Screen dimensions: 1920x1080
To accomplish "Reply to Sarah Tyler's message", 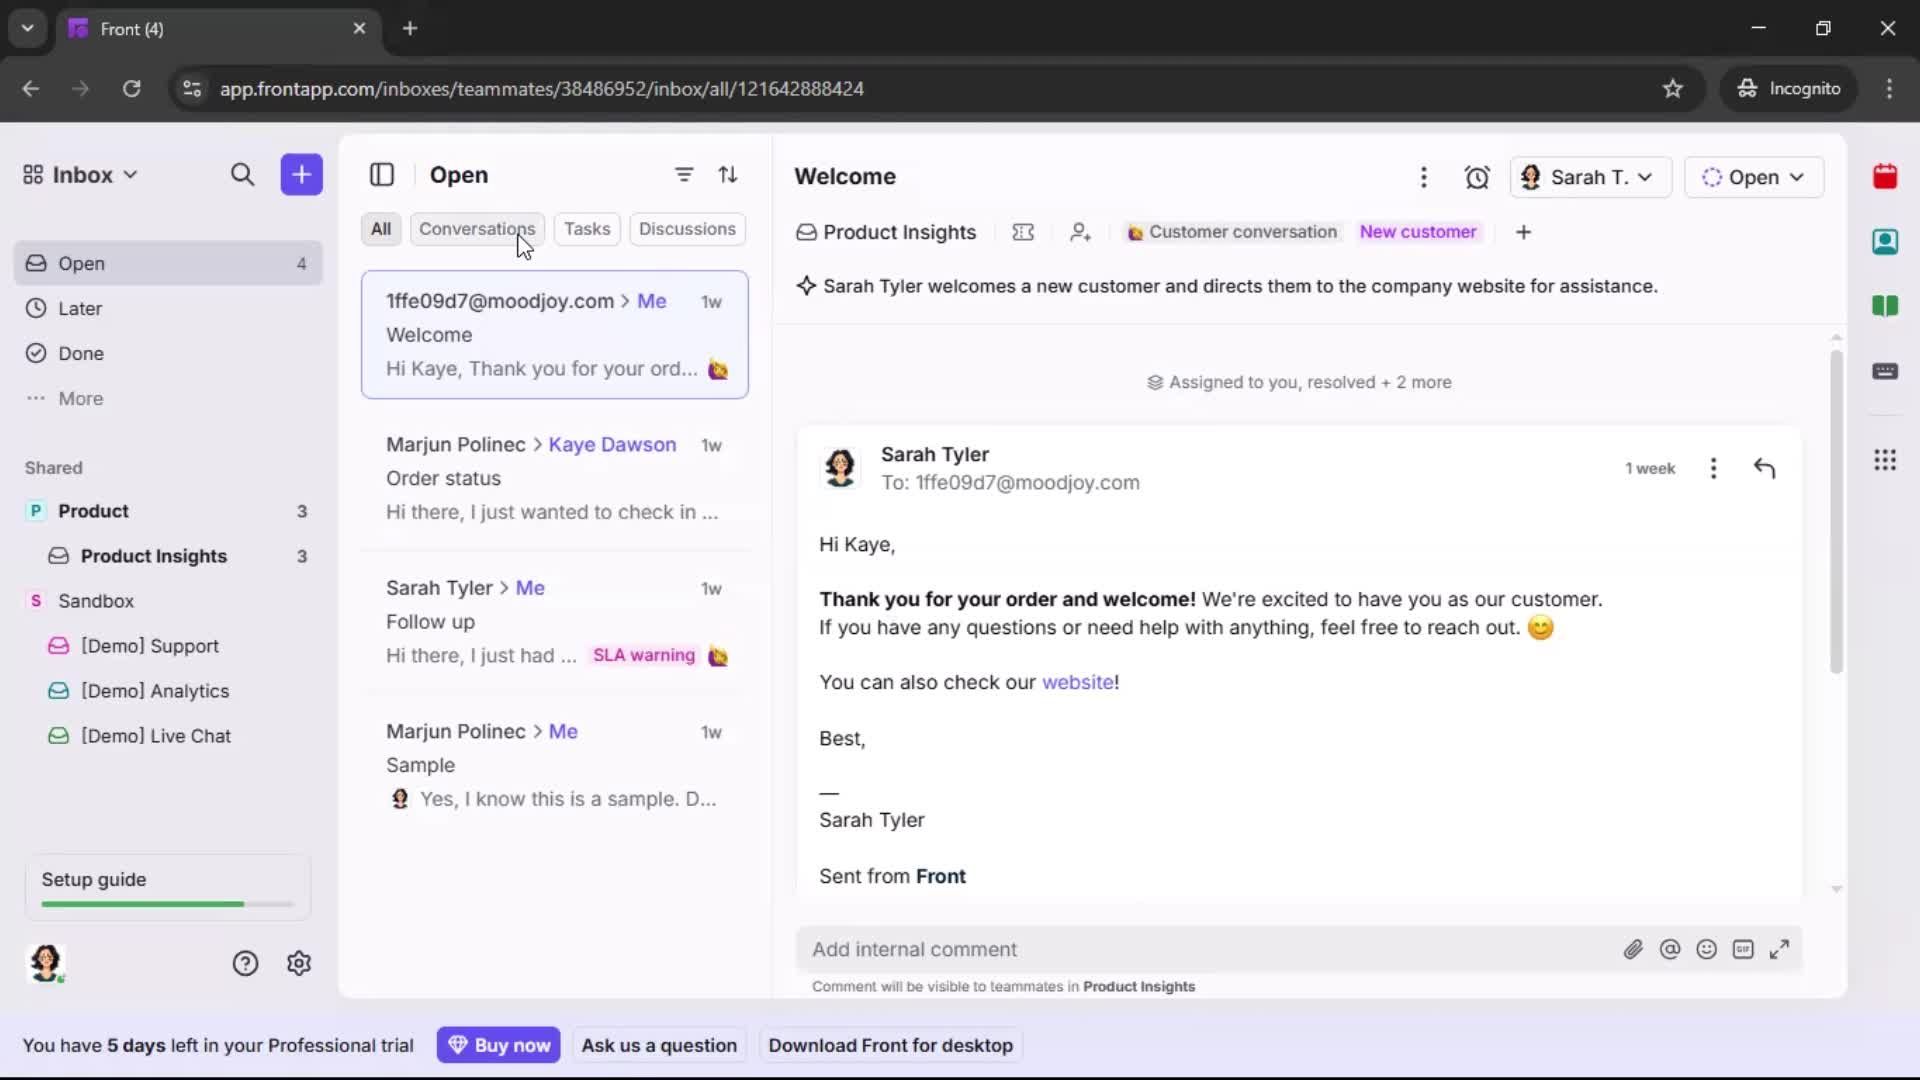I will (1765, 468).
